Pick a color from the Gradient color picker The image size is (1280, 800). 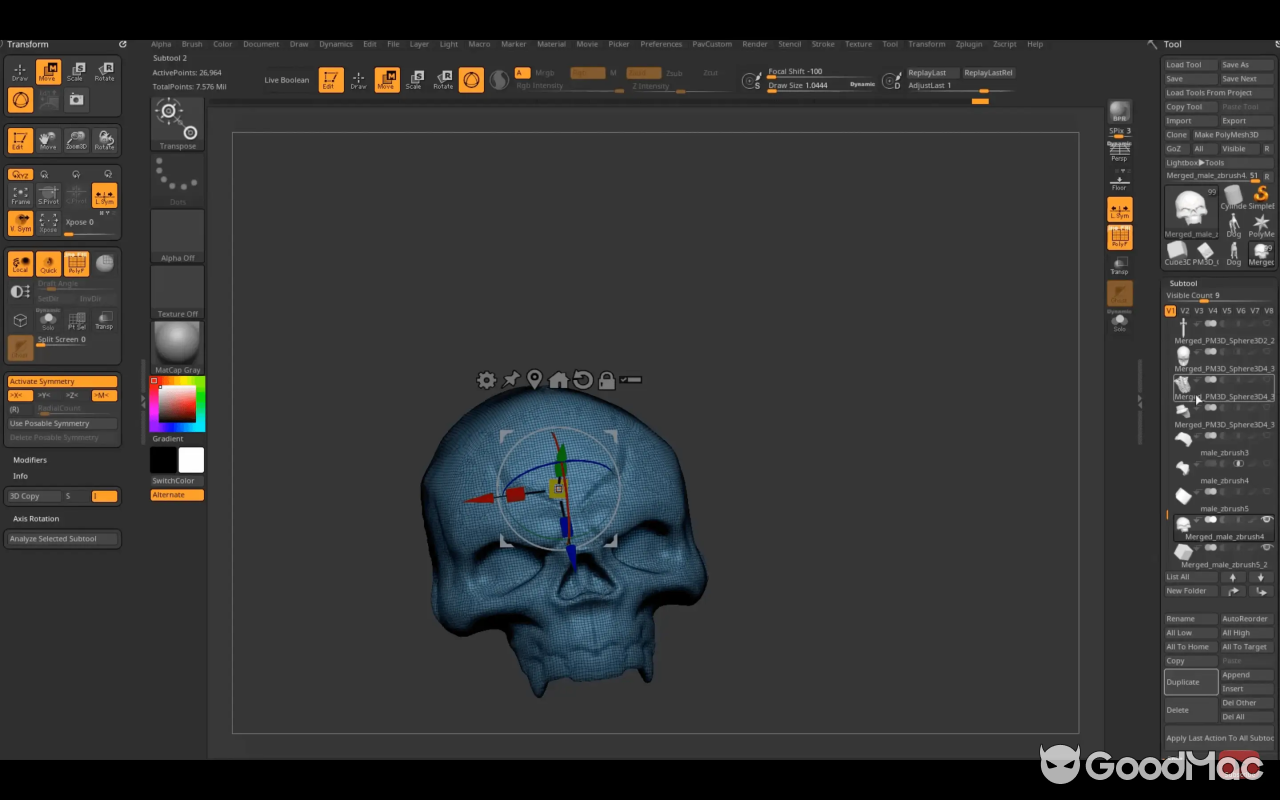[176, 405]
